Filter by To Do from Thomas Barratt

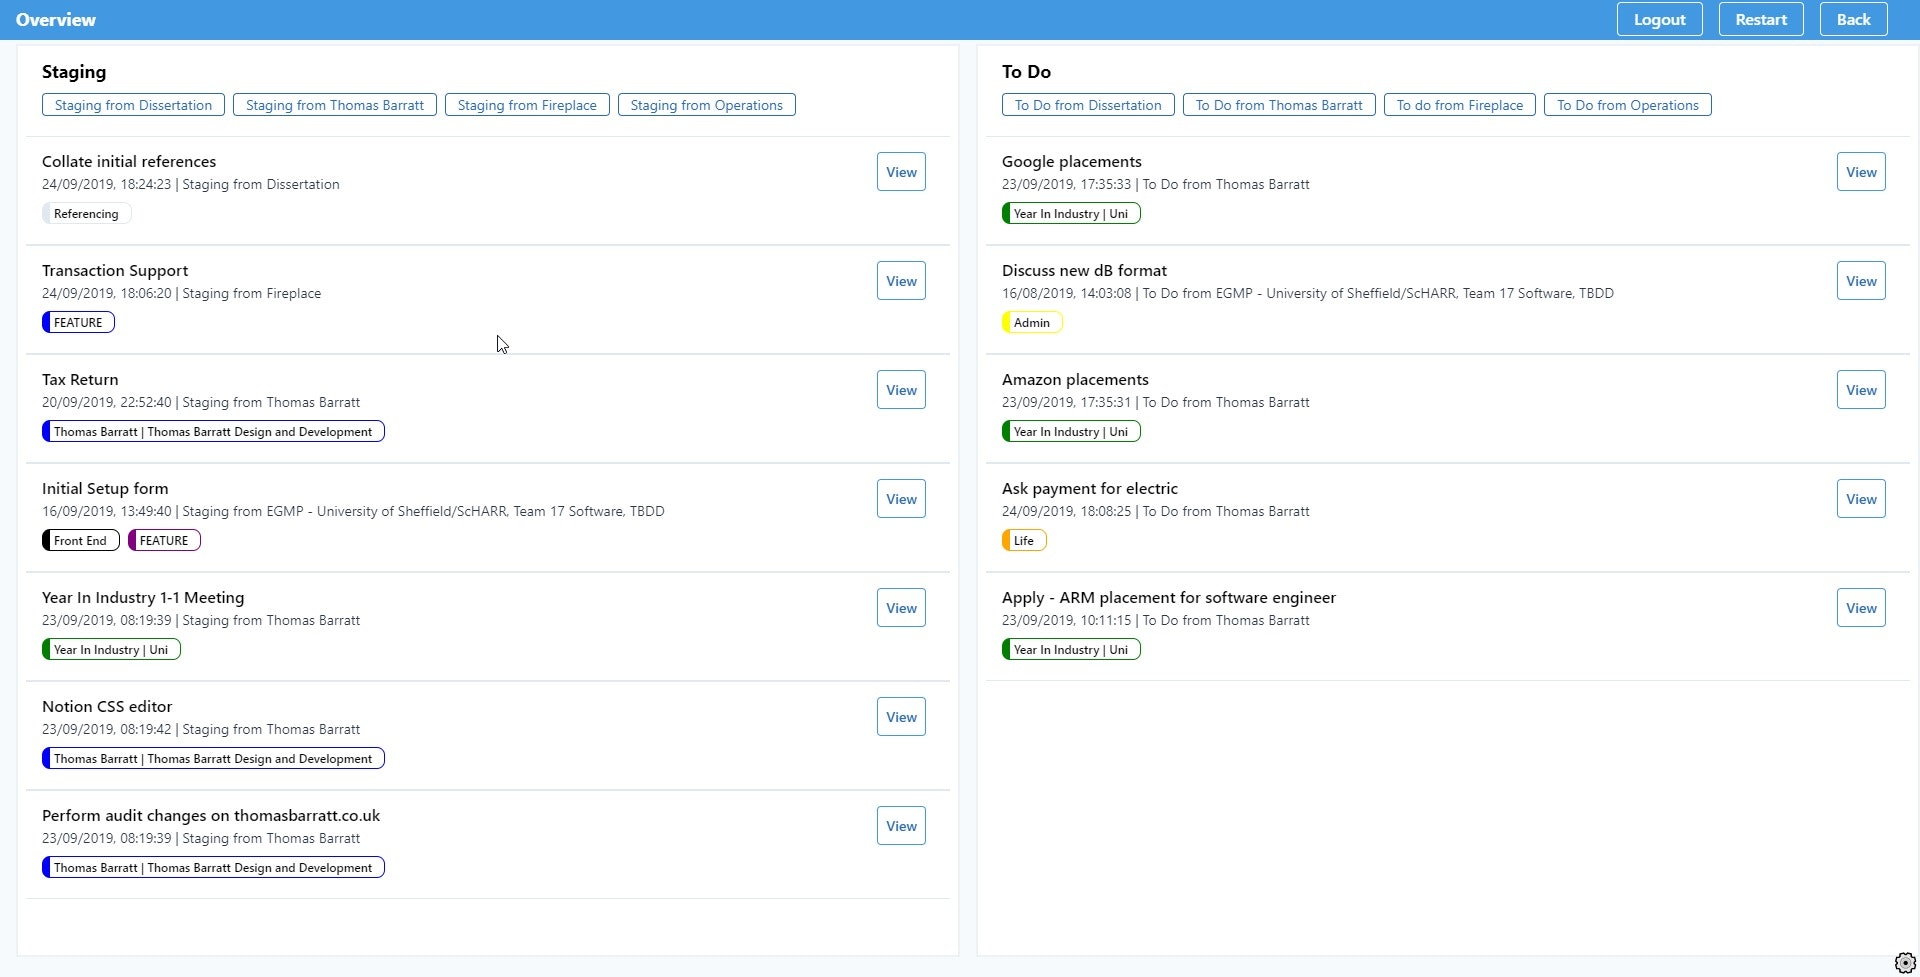point(1279,105)
